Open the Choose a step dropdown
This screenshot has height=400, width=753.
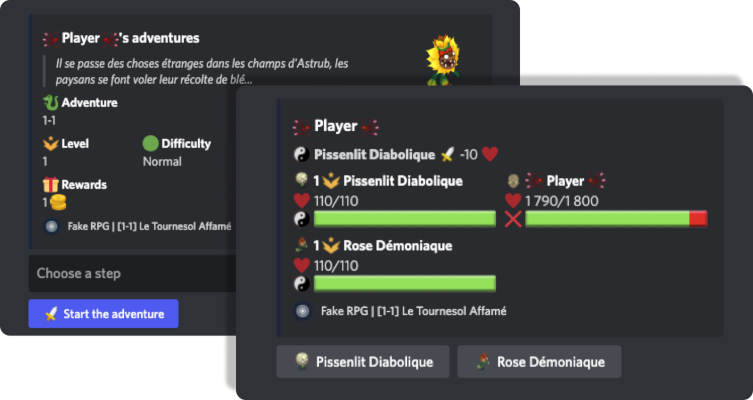130,273
